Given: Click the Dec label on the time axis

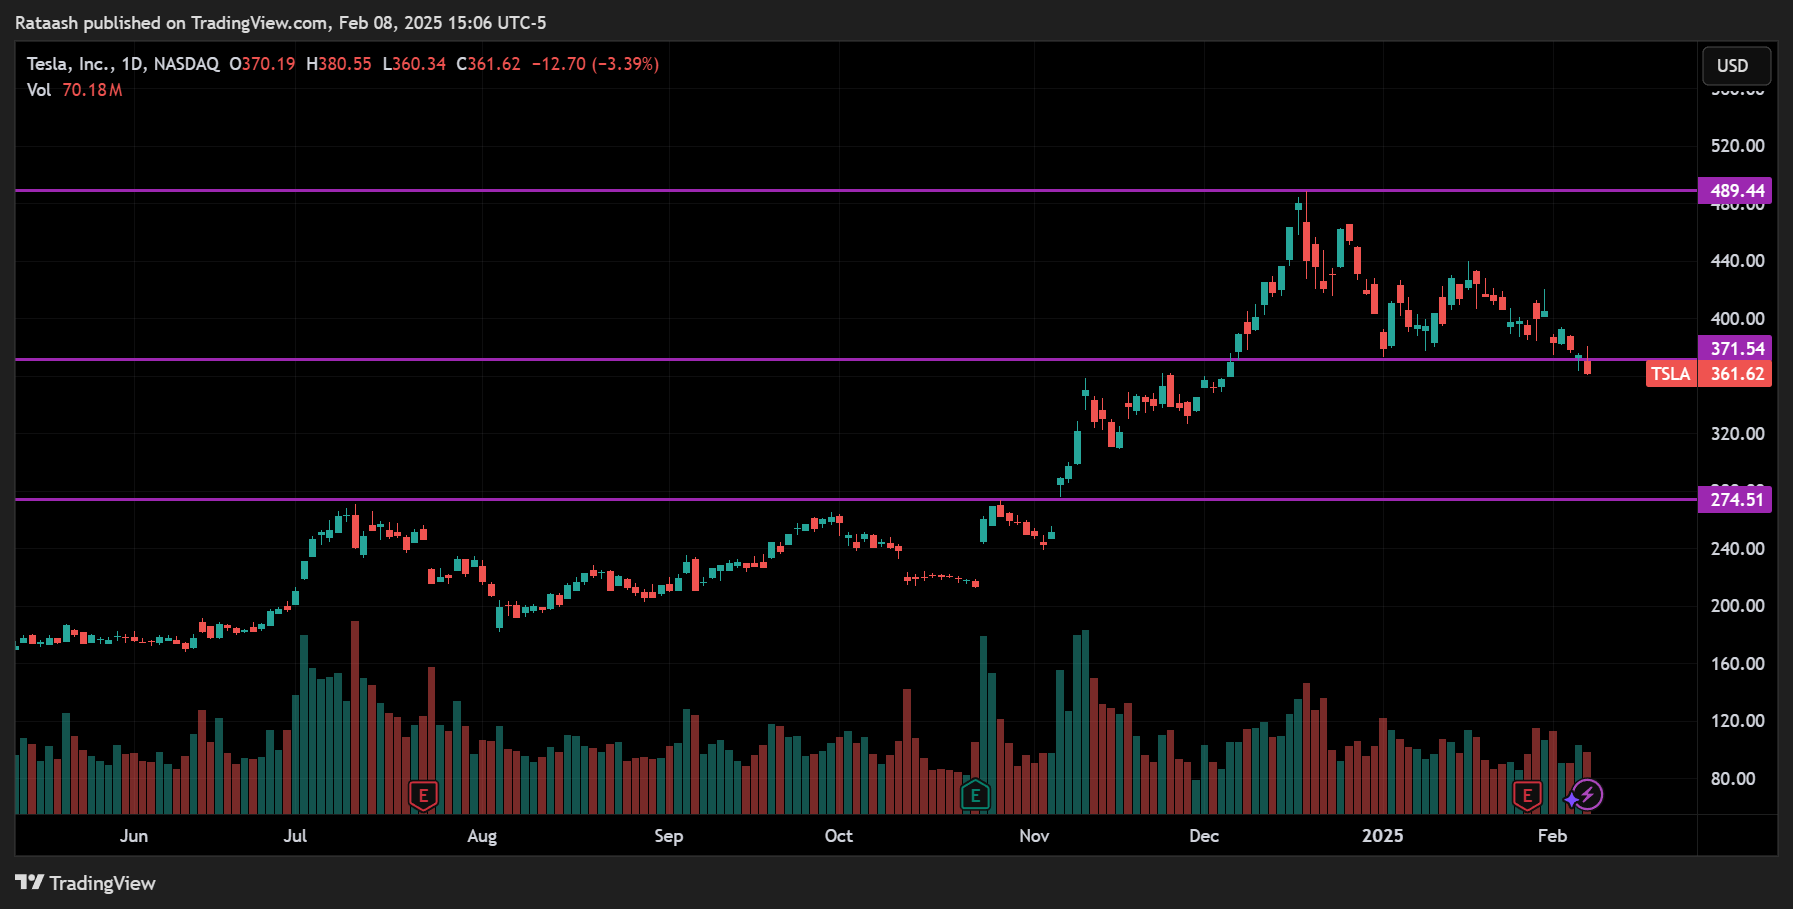Looking at the screenshot, I should [x=1204, y=836].
